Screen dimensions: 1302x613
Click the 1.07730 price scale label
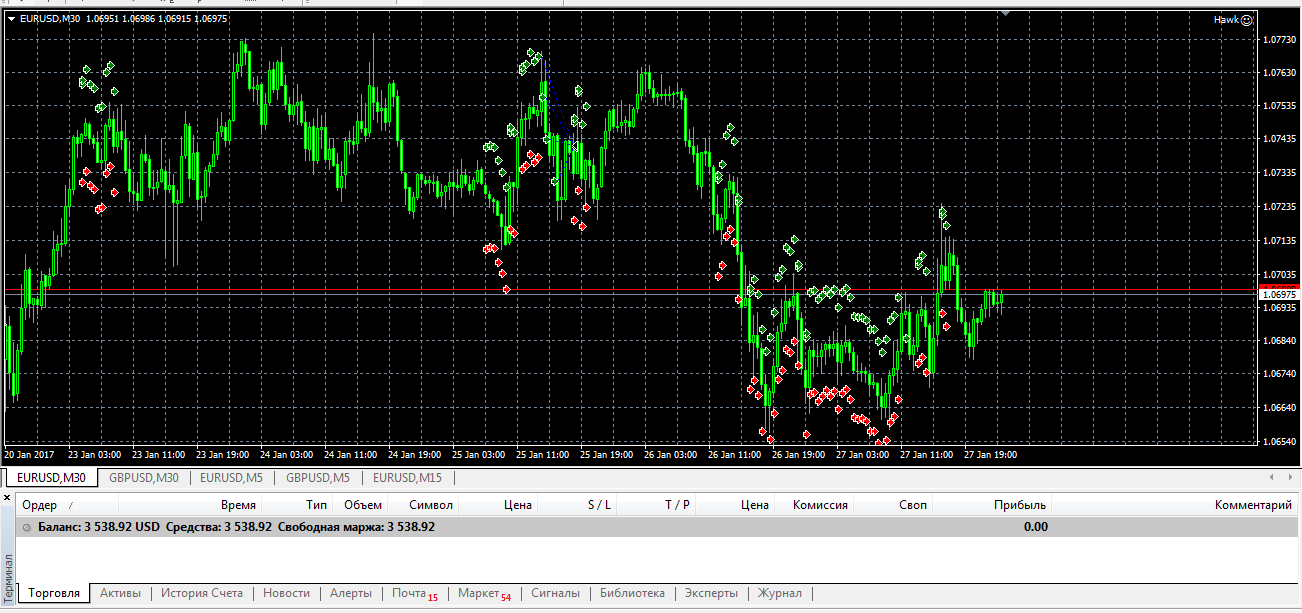[1279, 40]
